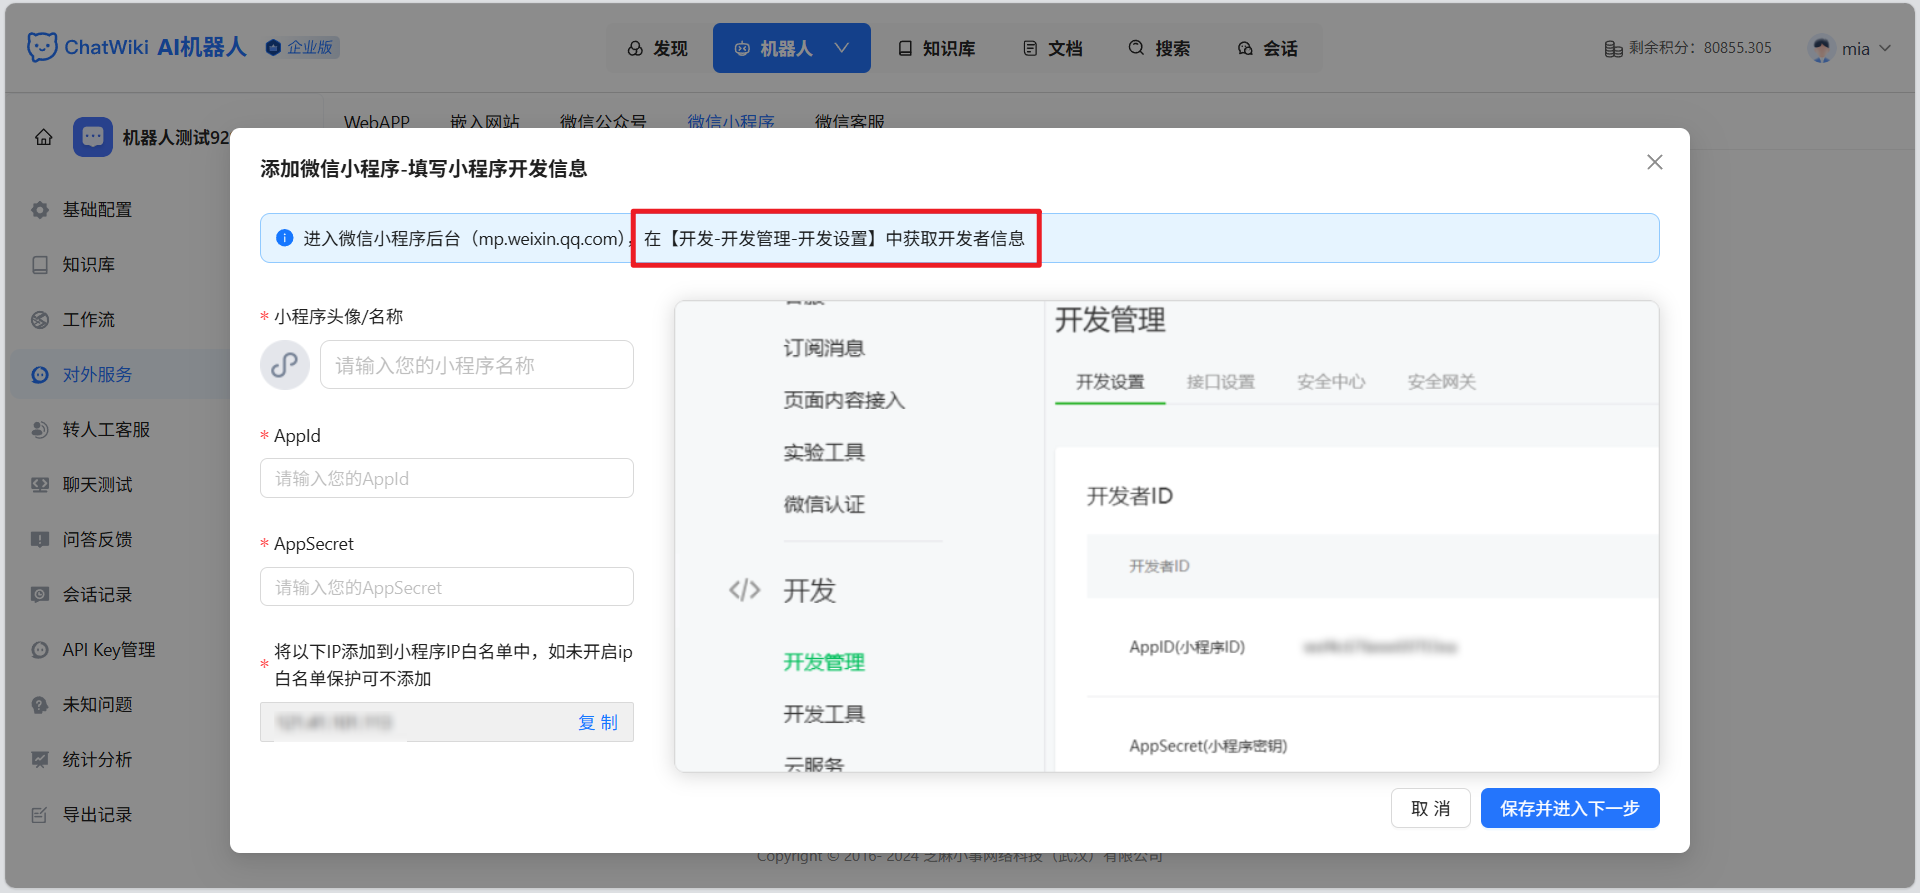Click the 聊天测试 sidebar icon

click(40, 485)
